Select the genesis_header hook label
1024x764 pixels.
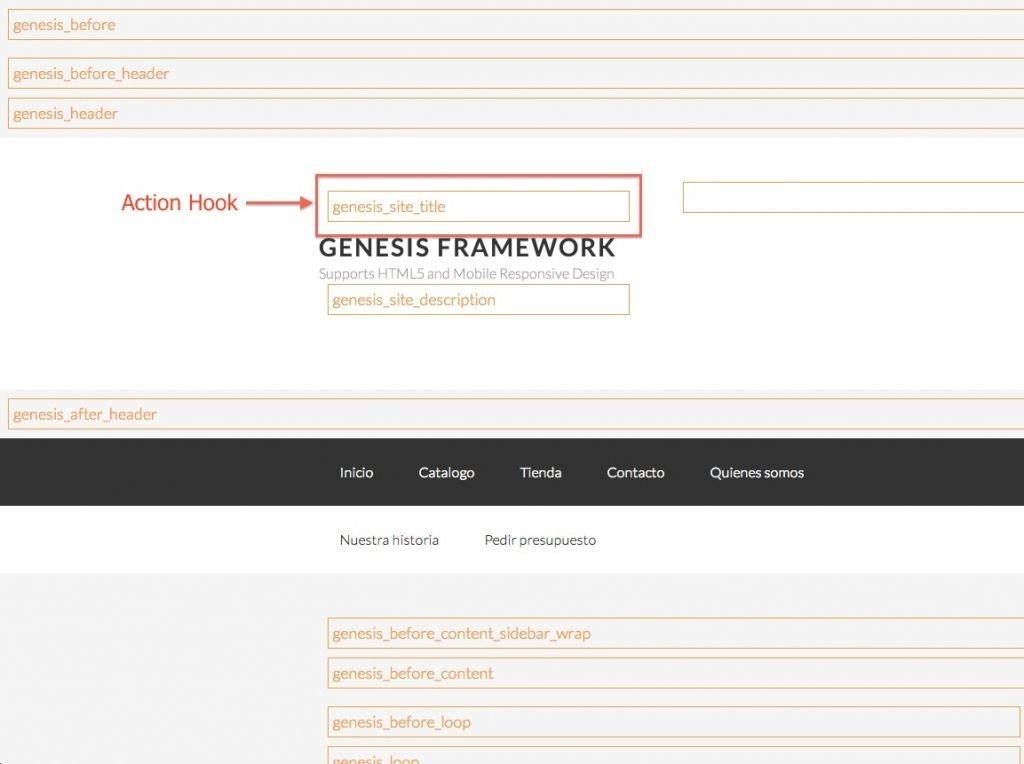pyautogui.click(x=65, y=114)
